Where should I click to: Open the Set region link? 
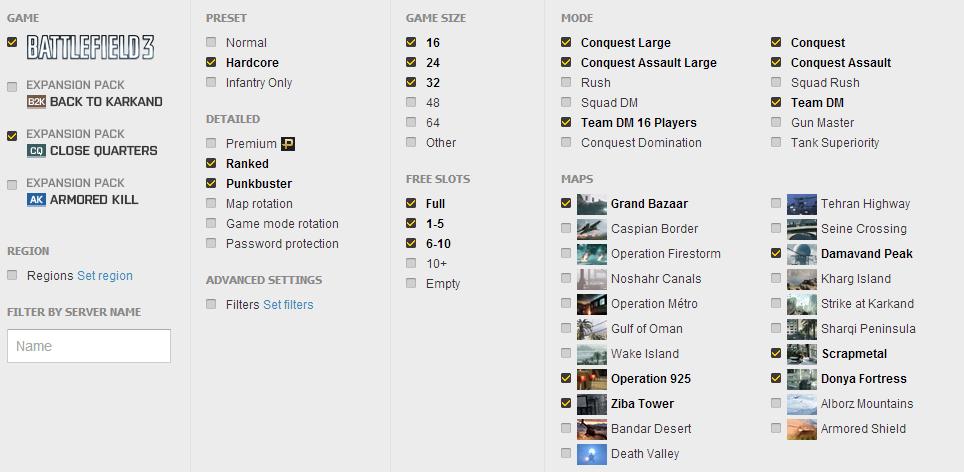105,276
